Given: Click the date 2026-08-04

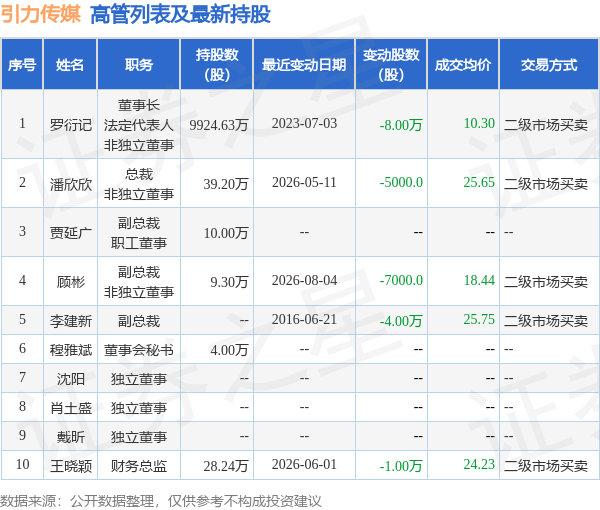Looking at the screenshot, I should pos(304,280).
